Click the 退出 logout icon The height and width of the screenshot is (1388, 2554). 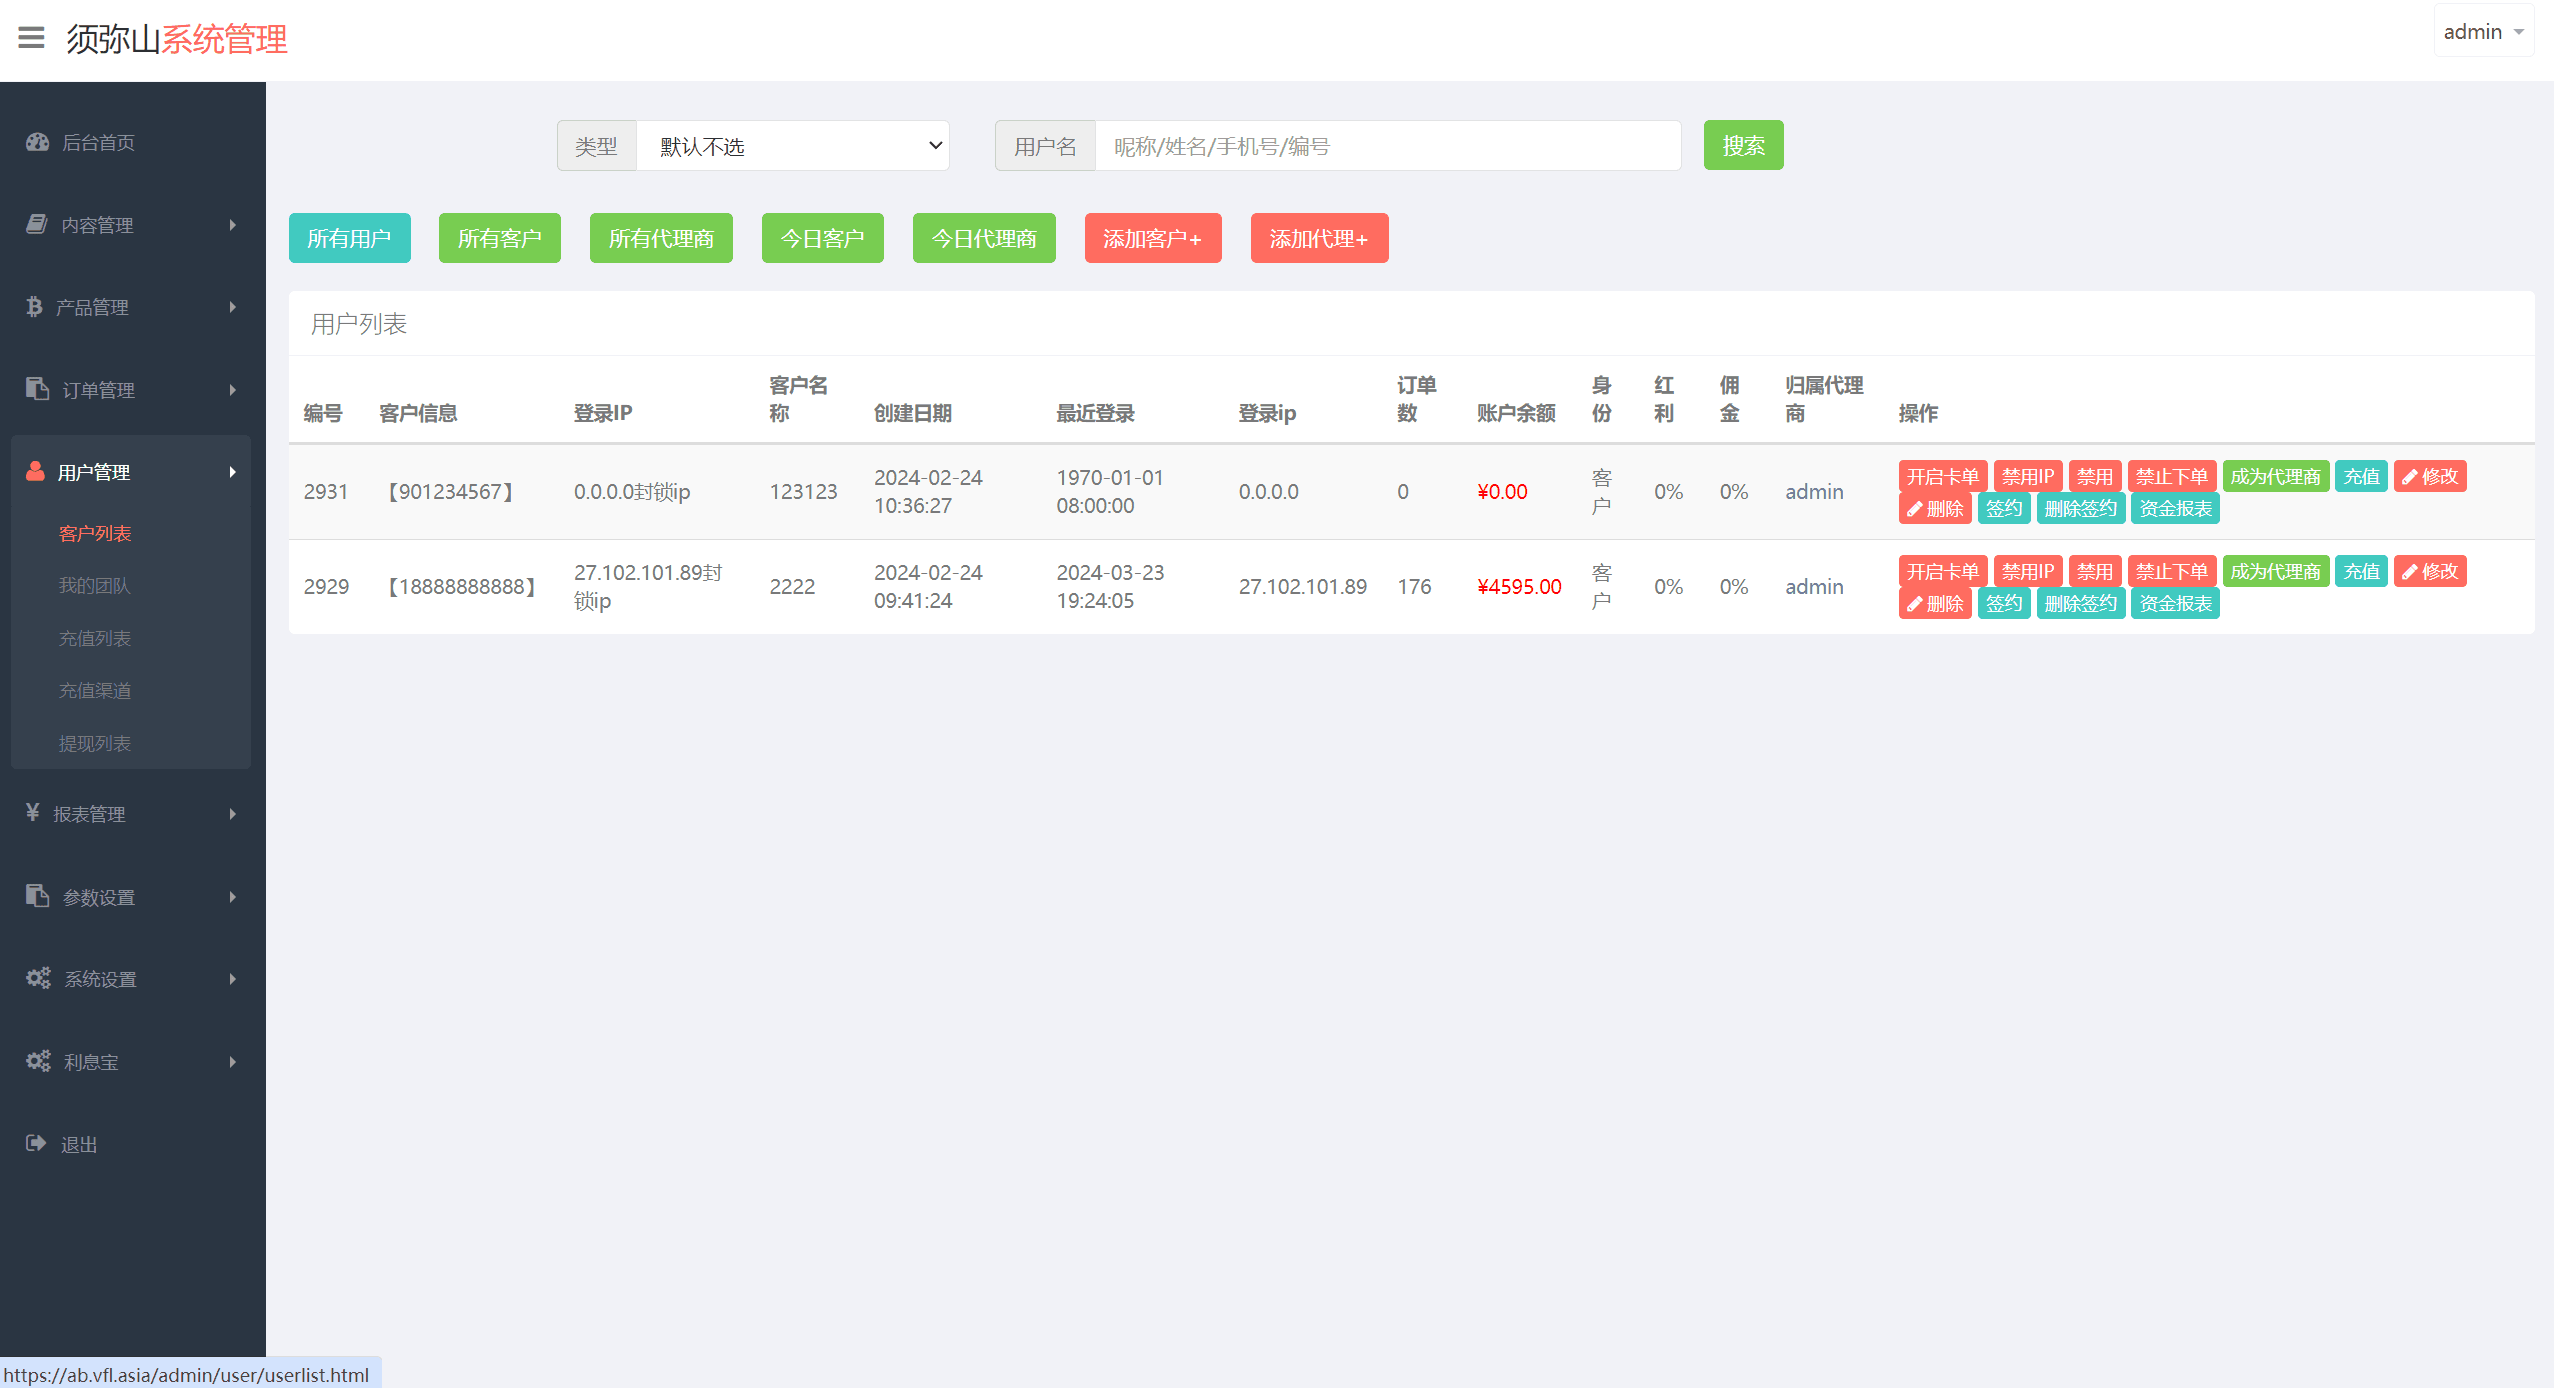(x=36, y=1143)
